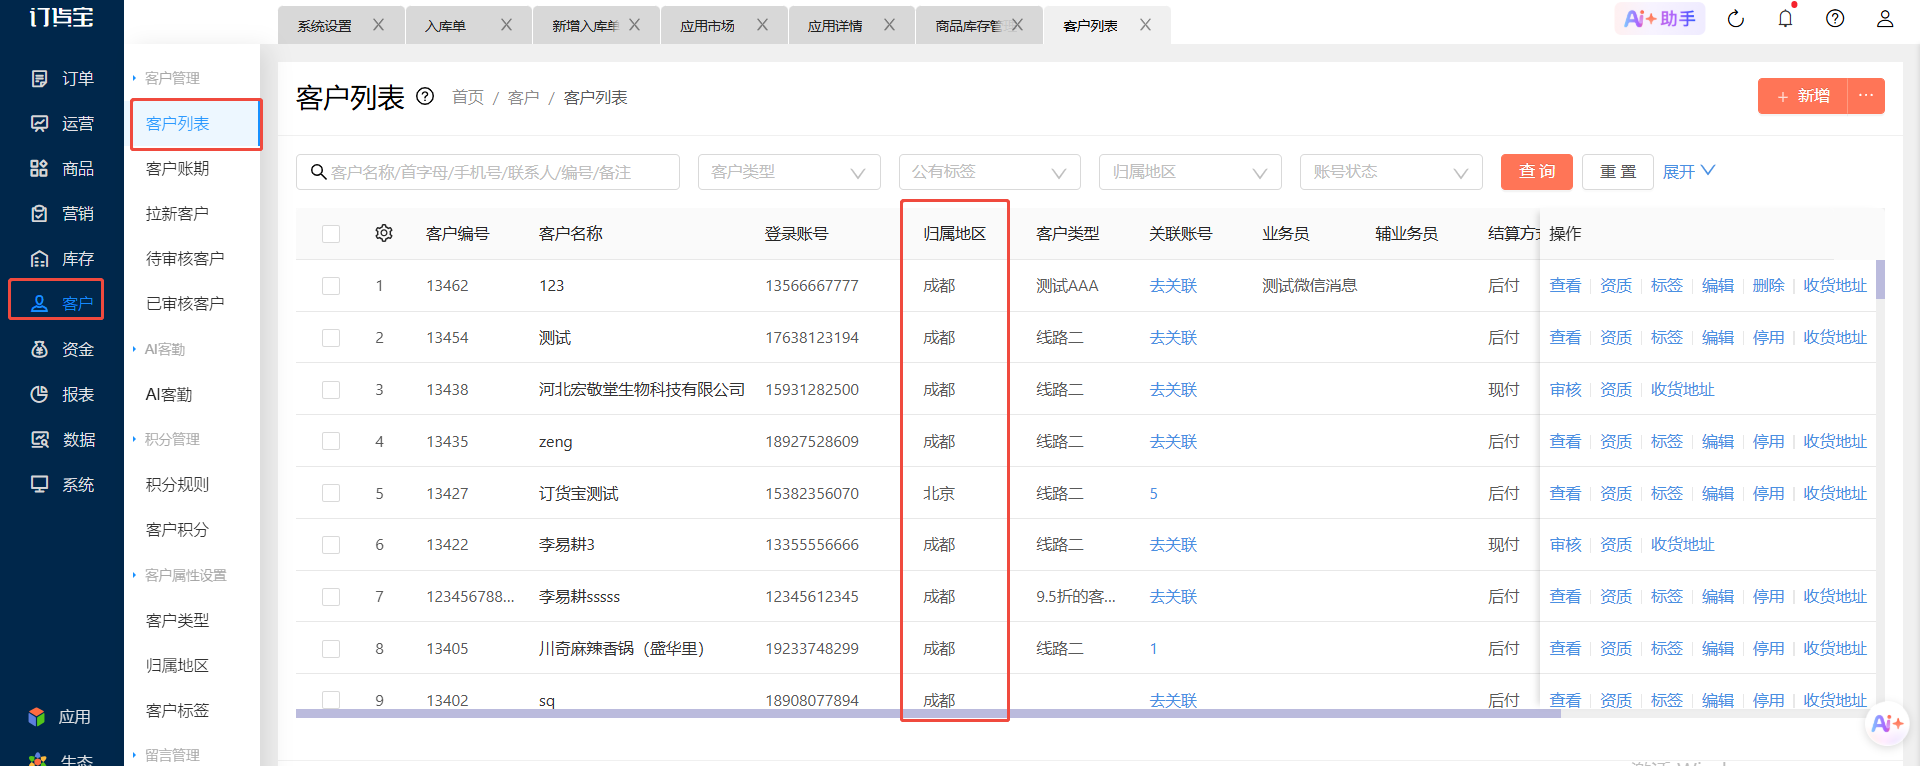This screenshot has height=766, width=1920.
Task: Click the orange 查询 button
Action: tap(1537, 172)
